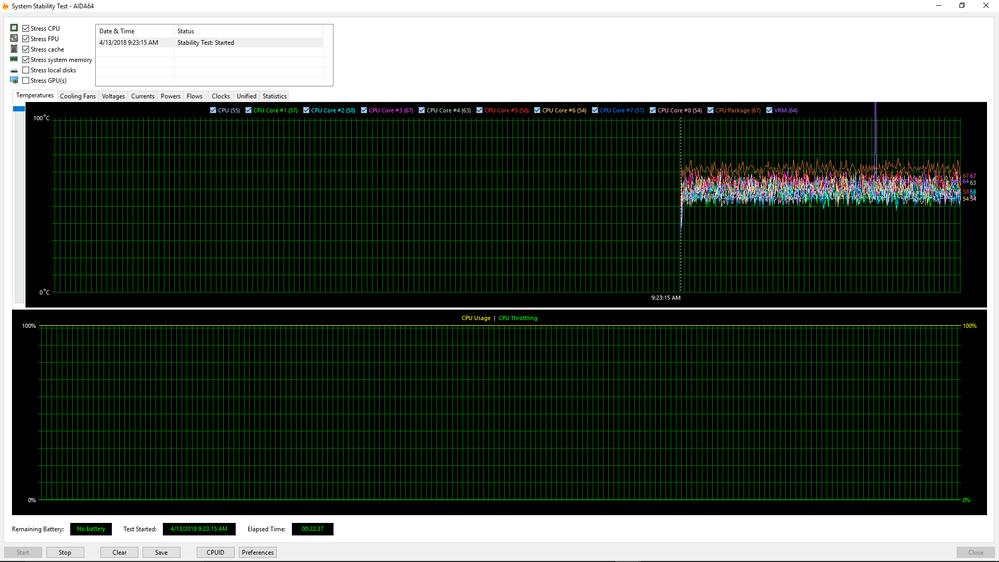Toggle the CPU Core #8 graph checkbox
999x562 pixels.
[x=652, y=110]
